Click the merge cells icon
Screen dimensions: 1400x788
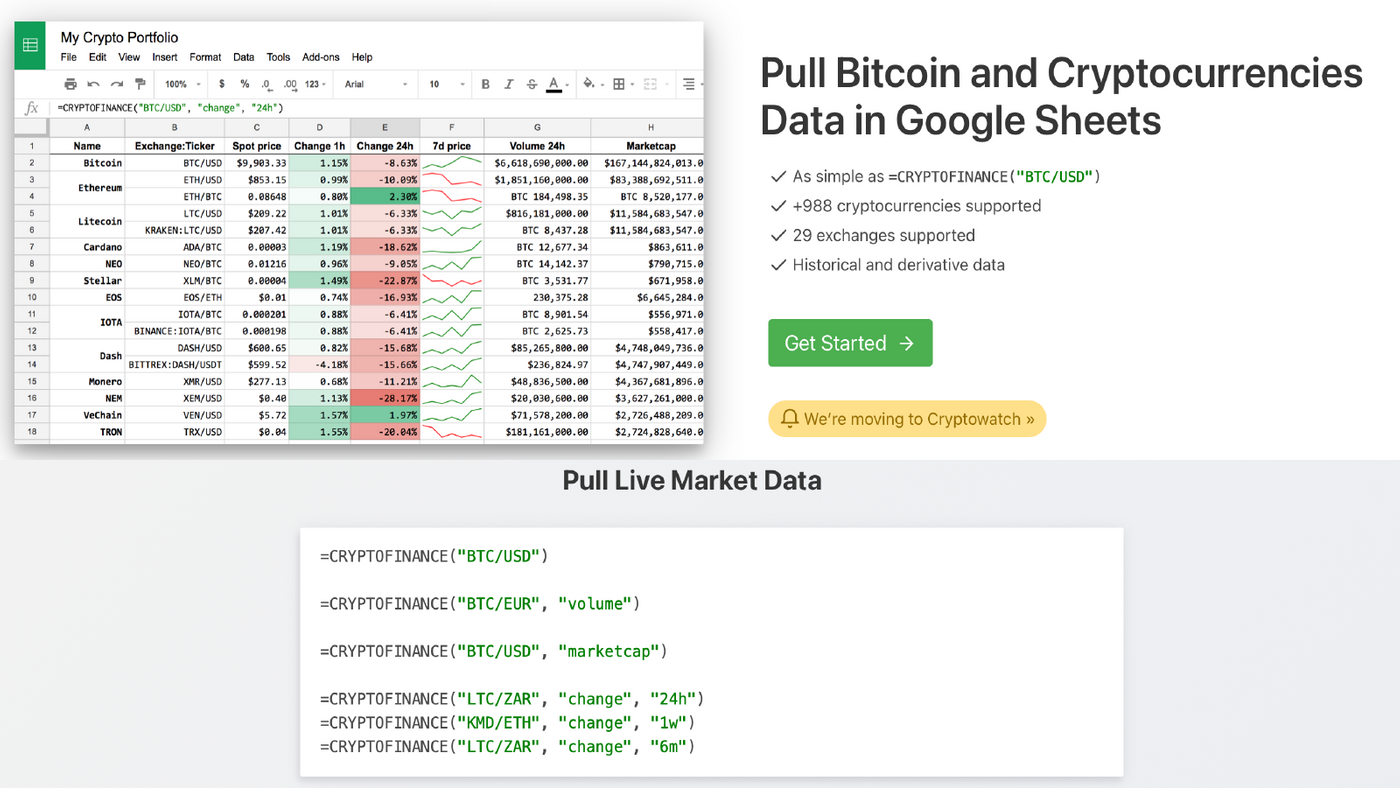[x=650, y=84]
